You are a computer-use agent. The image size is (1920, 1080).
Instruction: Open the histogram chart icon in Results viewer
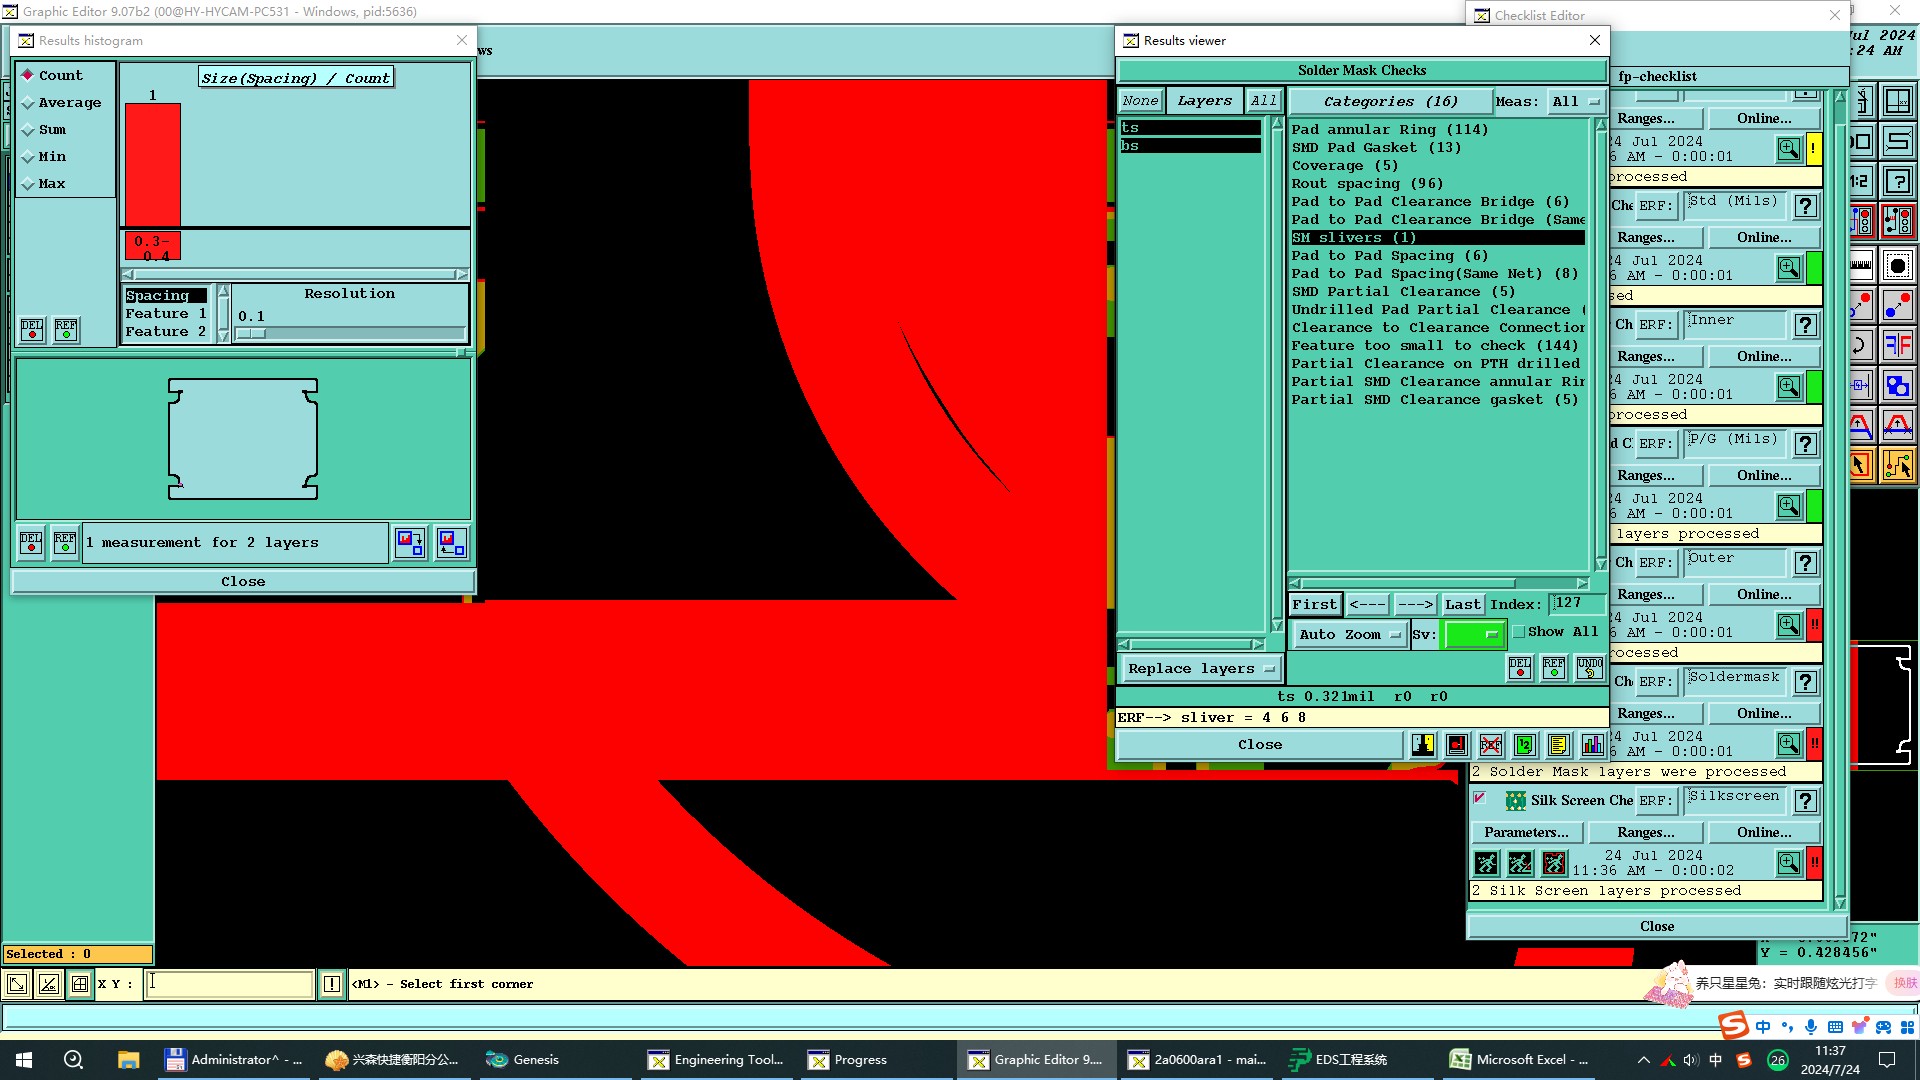tap(1592, 745)
